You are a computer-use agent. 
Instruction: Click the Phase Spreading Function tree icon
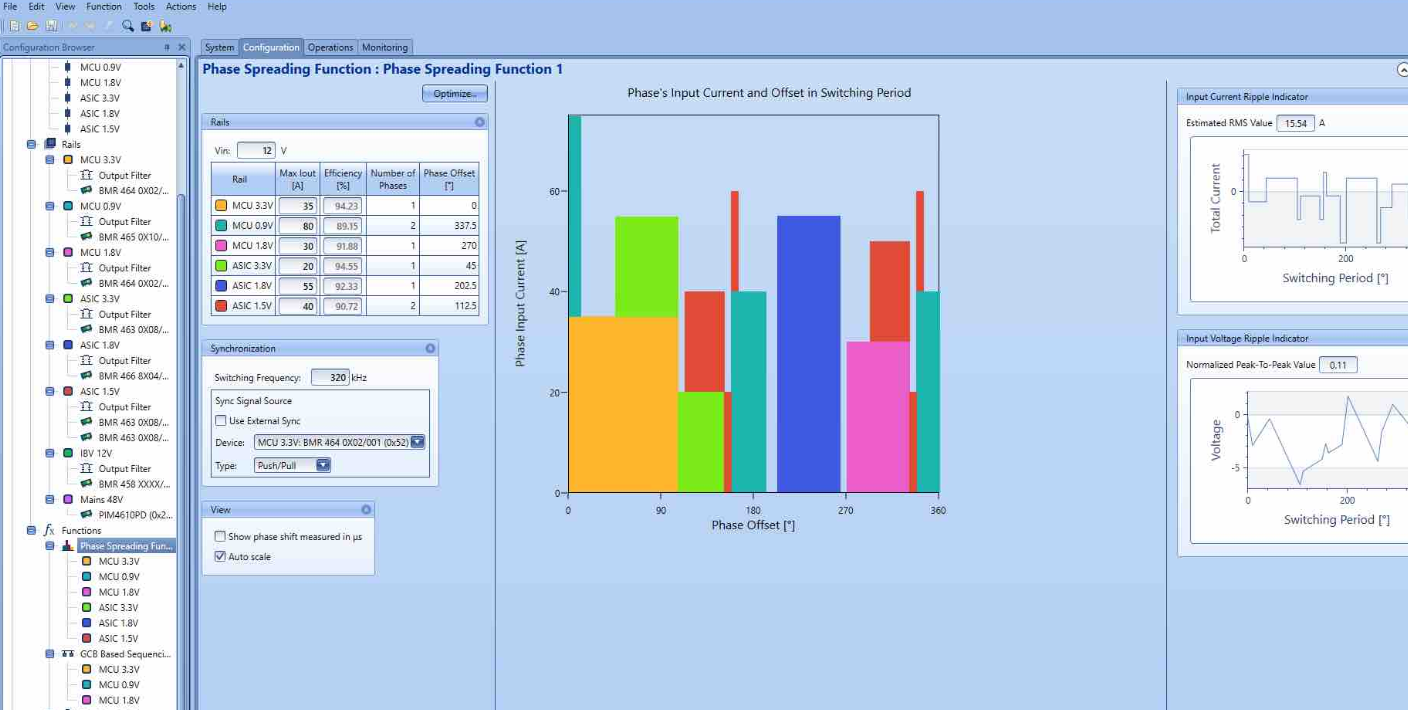[68, 546]
